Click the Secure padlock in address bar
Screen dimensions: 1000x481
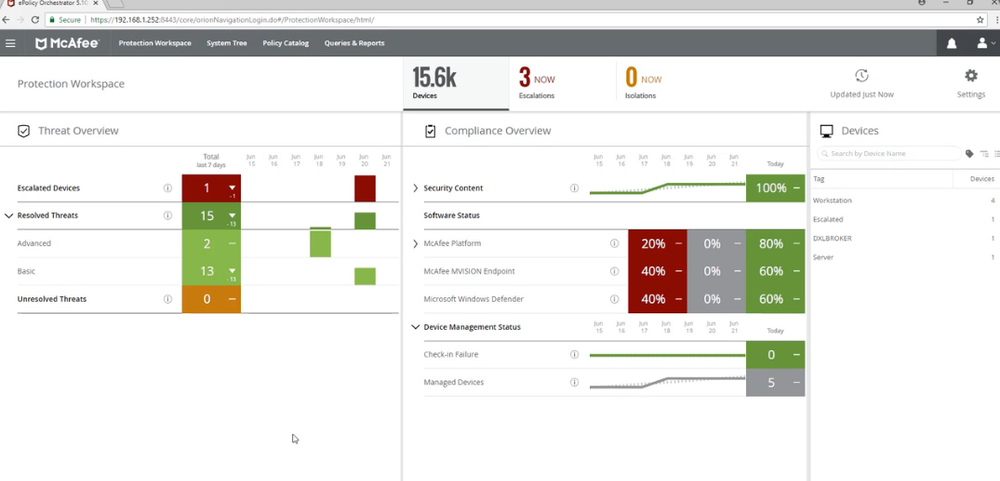[x=52, y=20]
